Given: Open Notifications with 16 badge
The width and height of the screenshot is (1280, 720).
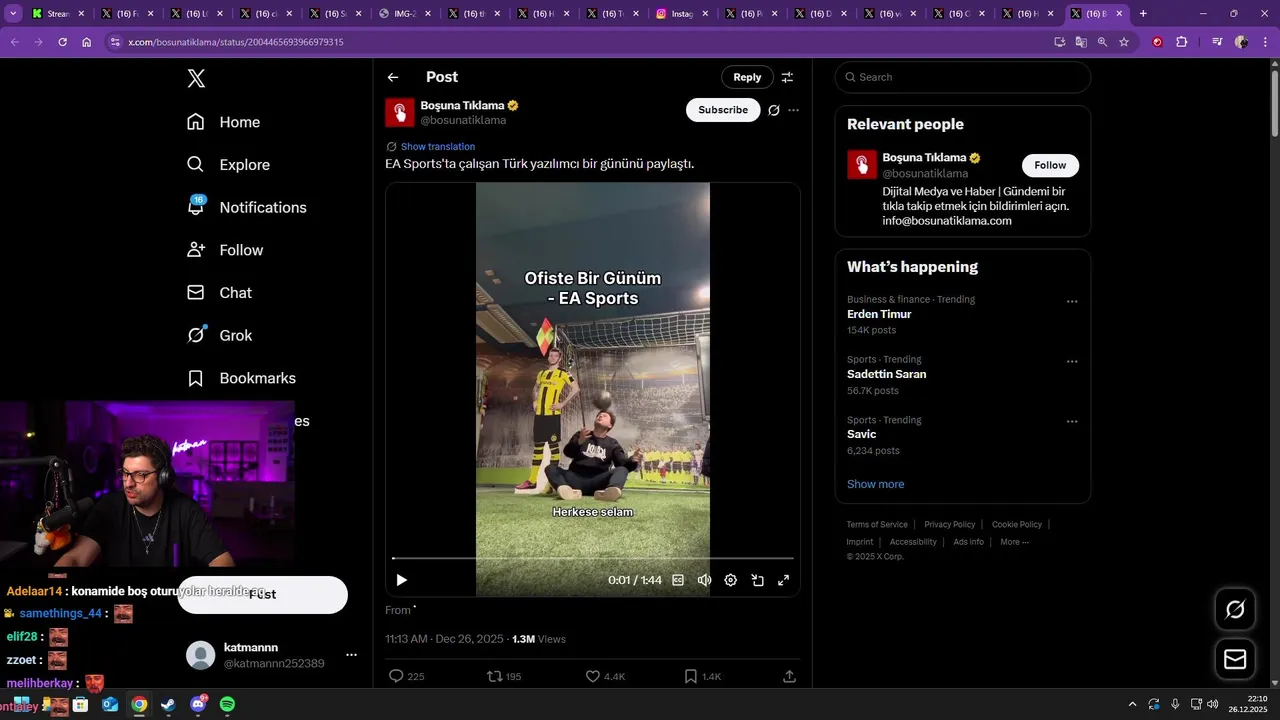Looking at the screenshot, I should 247,207.
